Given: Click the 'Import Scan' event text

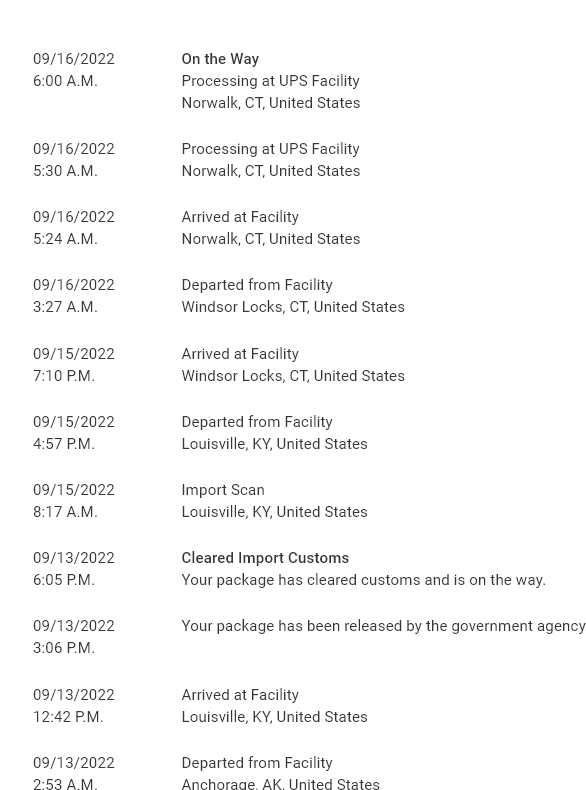Looking at the screenshot, I should (x=223, y=490).
